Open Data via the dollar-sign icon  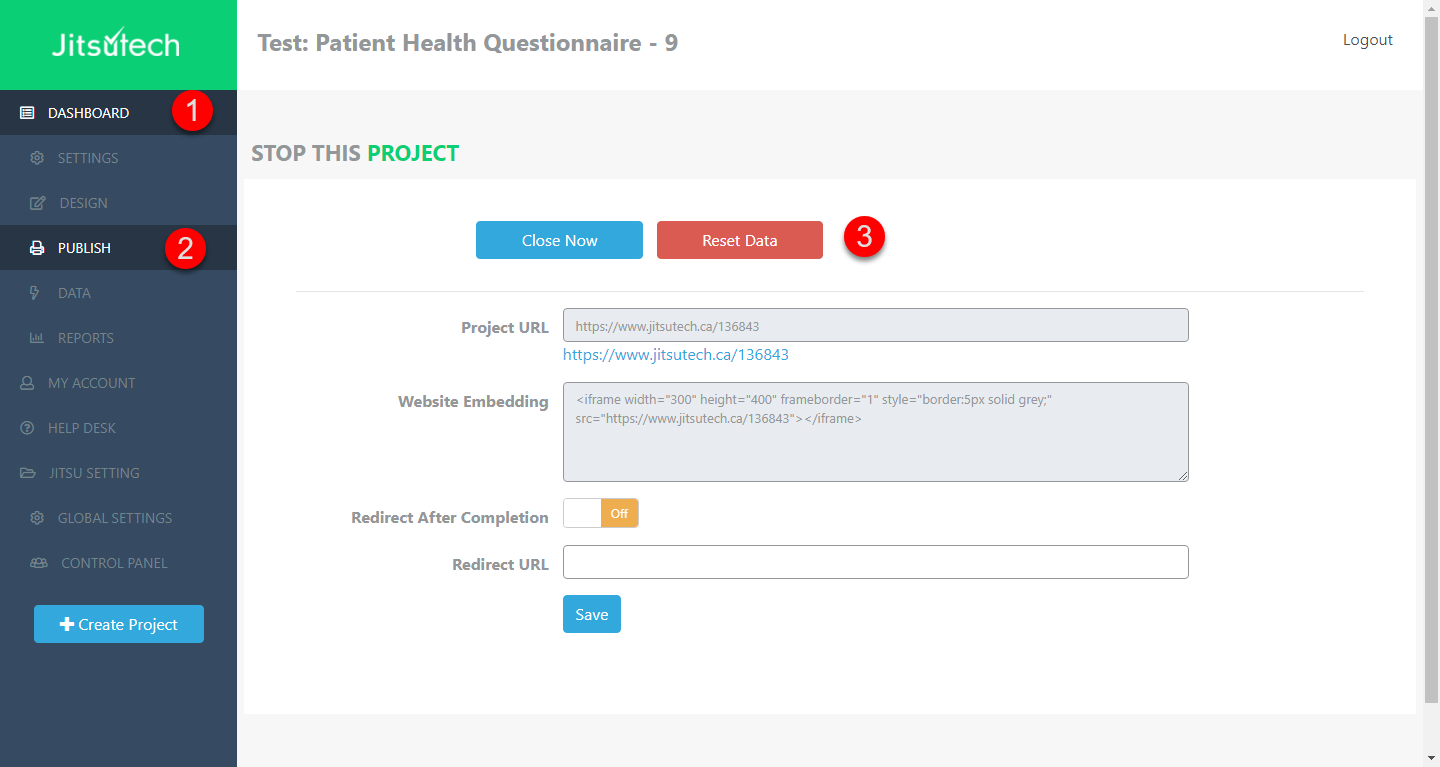point(35,292)
